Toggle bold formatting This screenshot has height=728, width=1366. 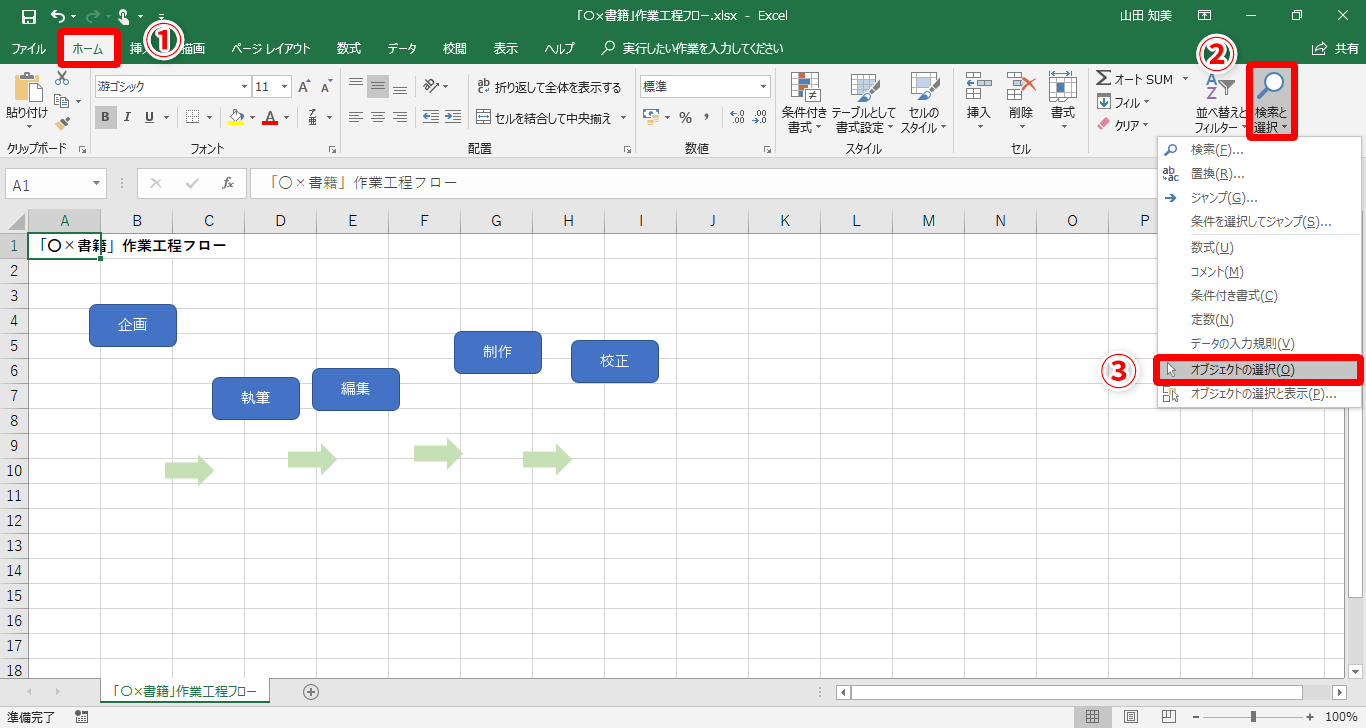click(106, 117)
